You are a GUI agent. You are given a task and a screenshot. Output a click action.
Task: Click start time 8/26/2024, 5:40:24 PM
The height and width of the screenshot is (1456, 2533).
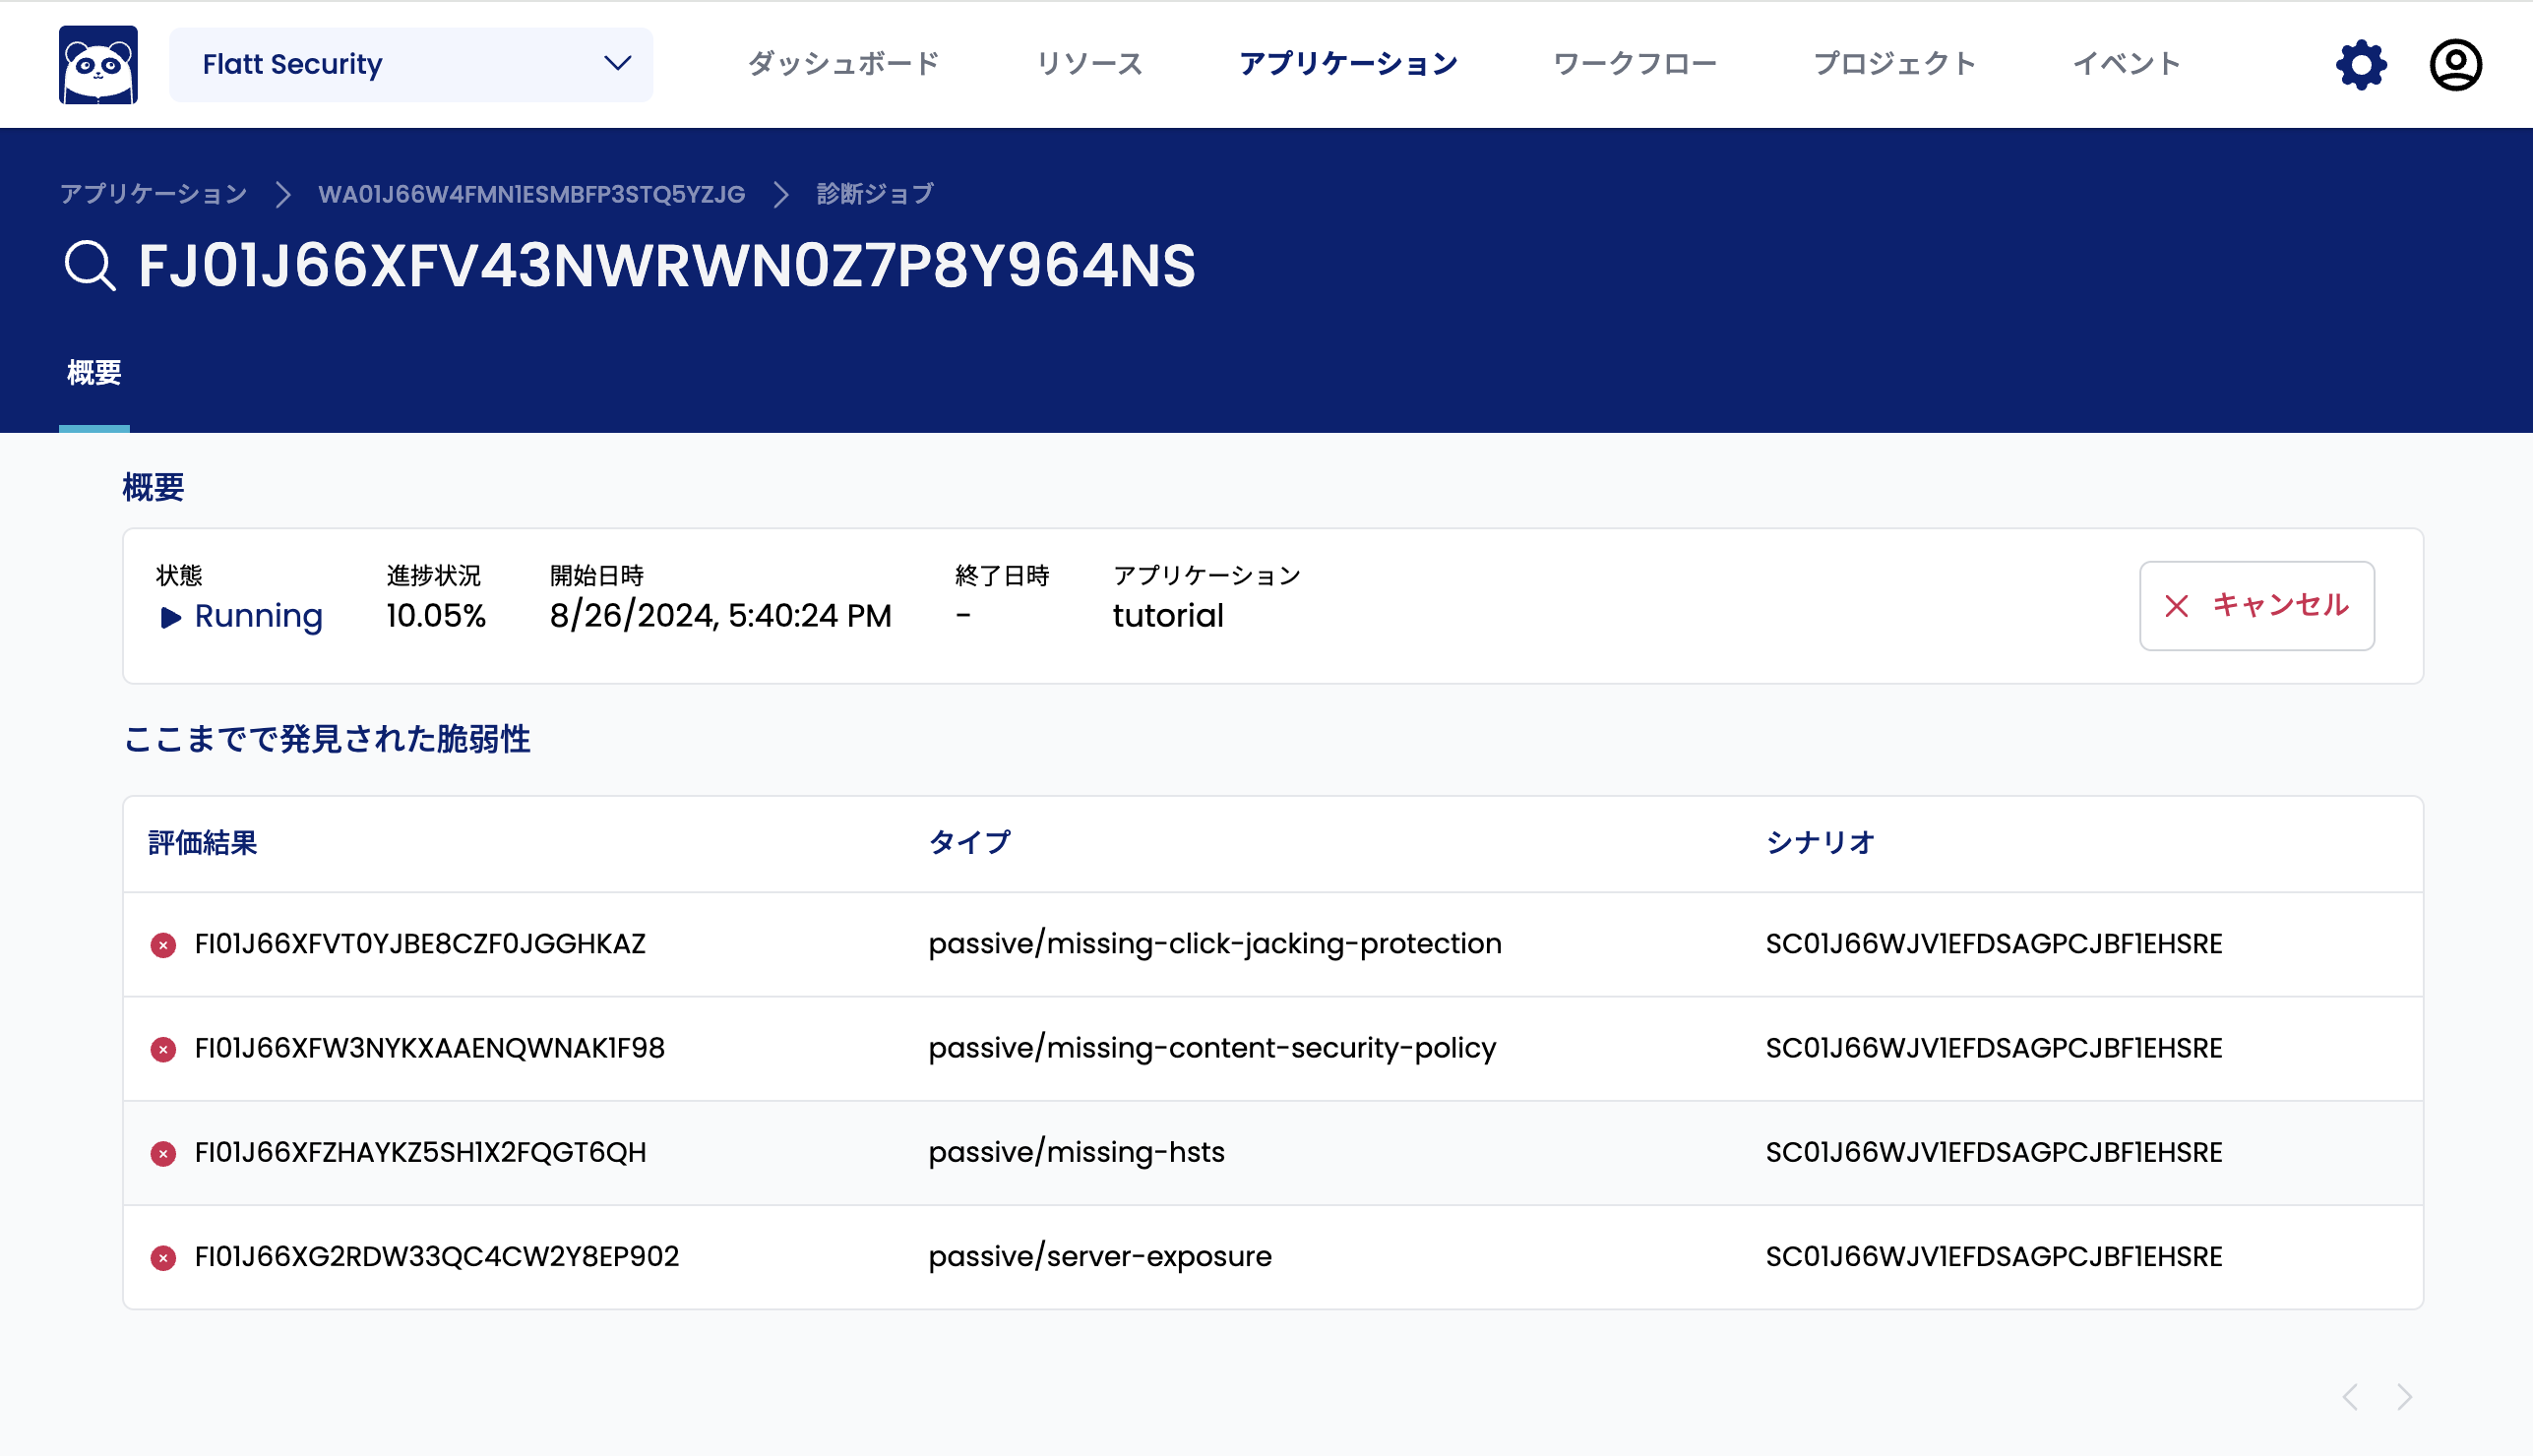[x=720, y=616]
